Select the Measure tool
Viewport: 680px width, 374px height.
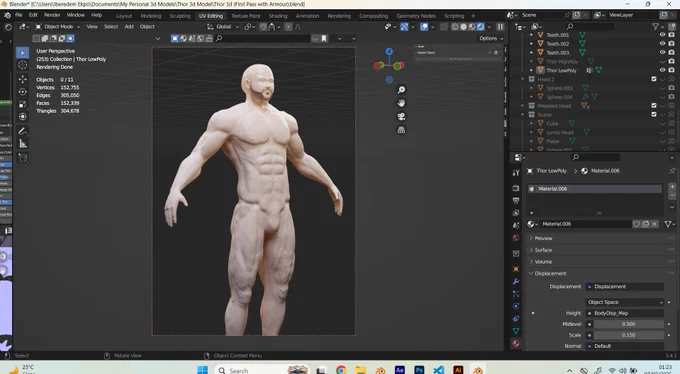pyautogui.click(x=23, y=144)
